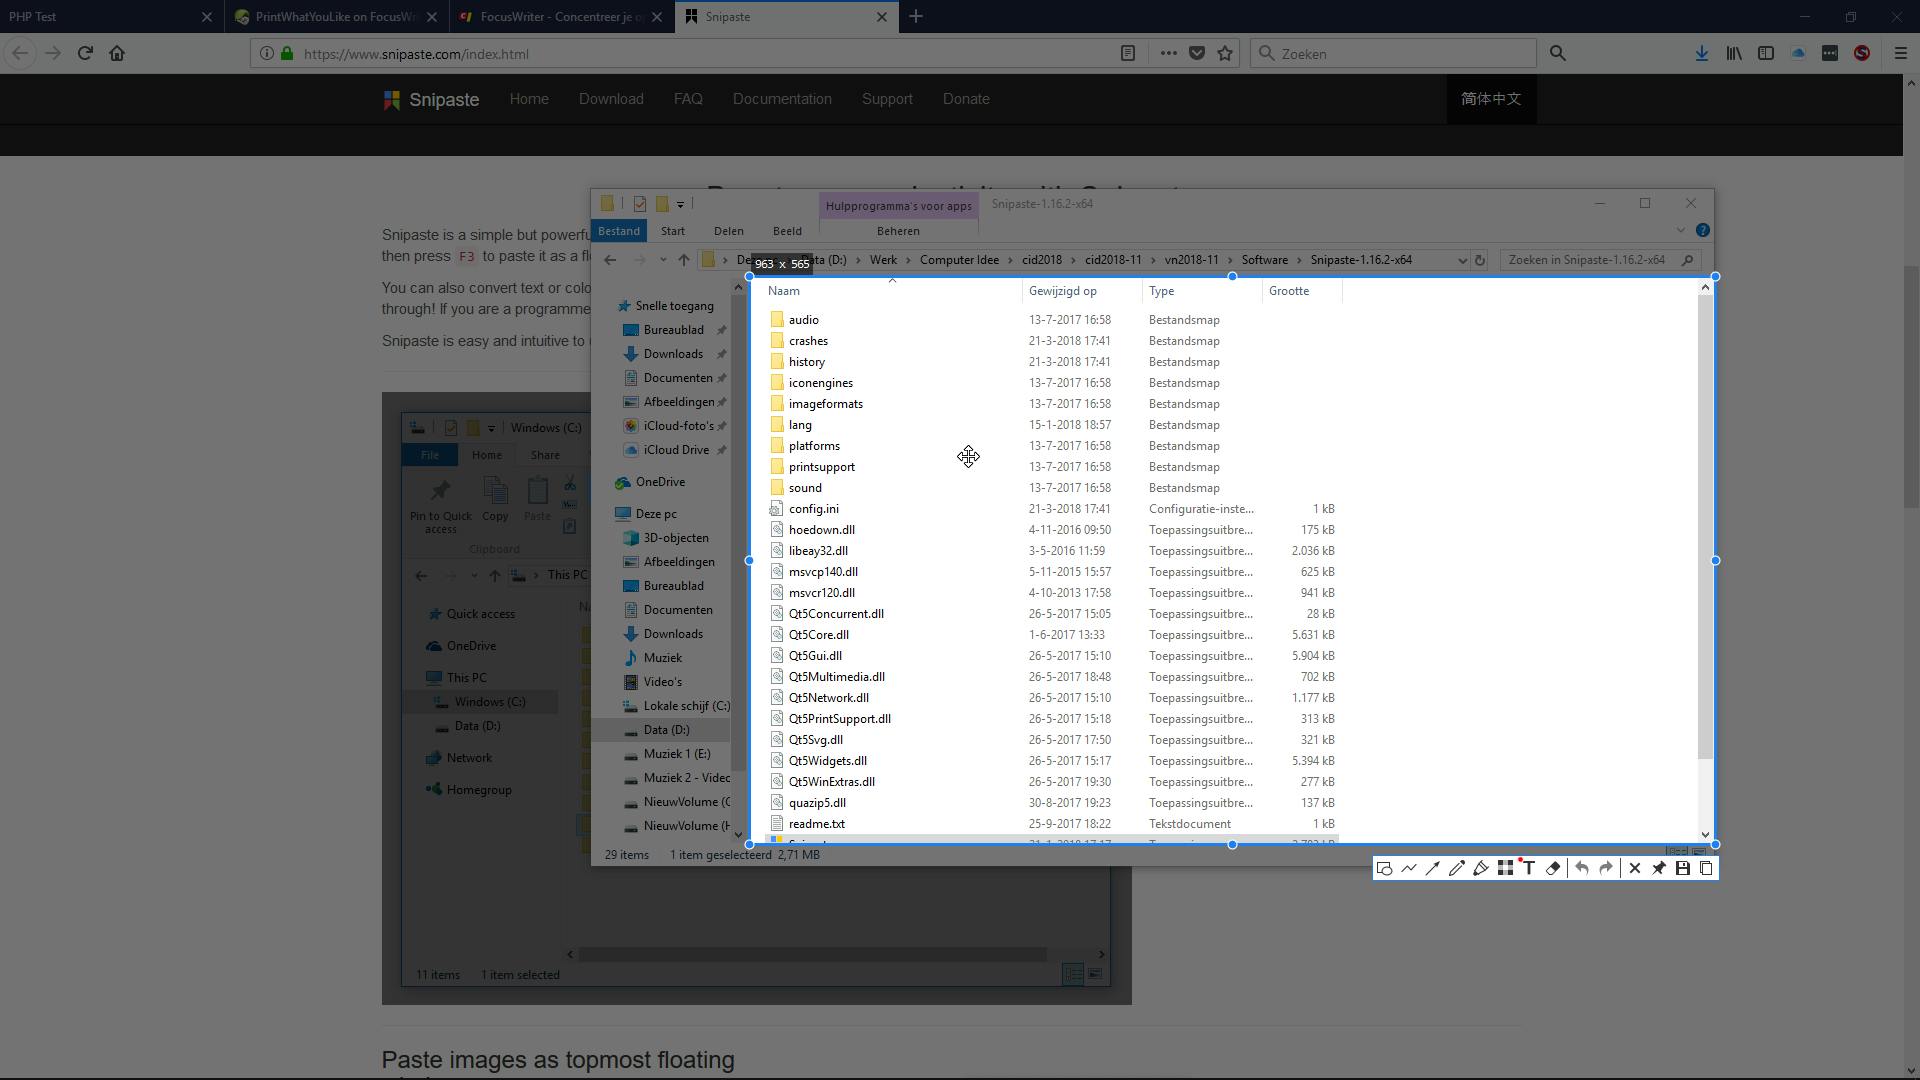Copy the snip to the clipboard

coord(1707,868)
